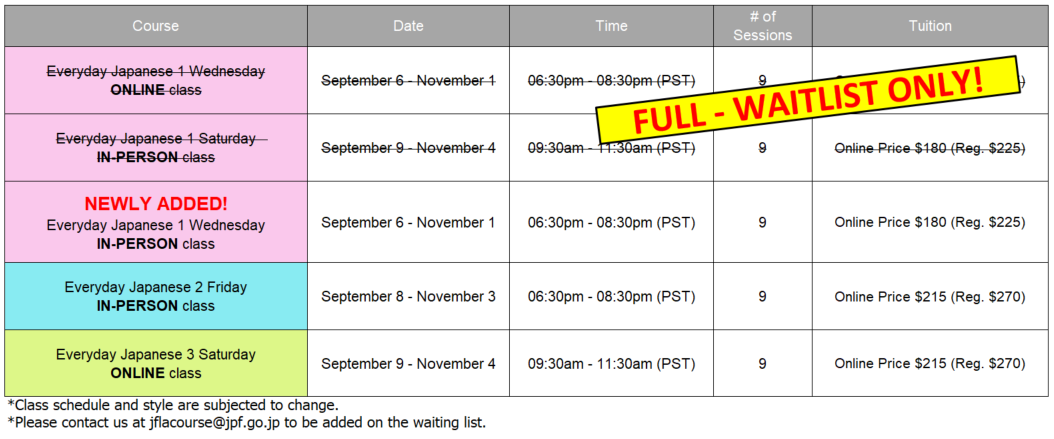Click the Course column header
Image resolution: width=1054 pixels, height=439 pixels.
156,26
